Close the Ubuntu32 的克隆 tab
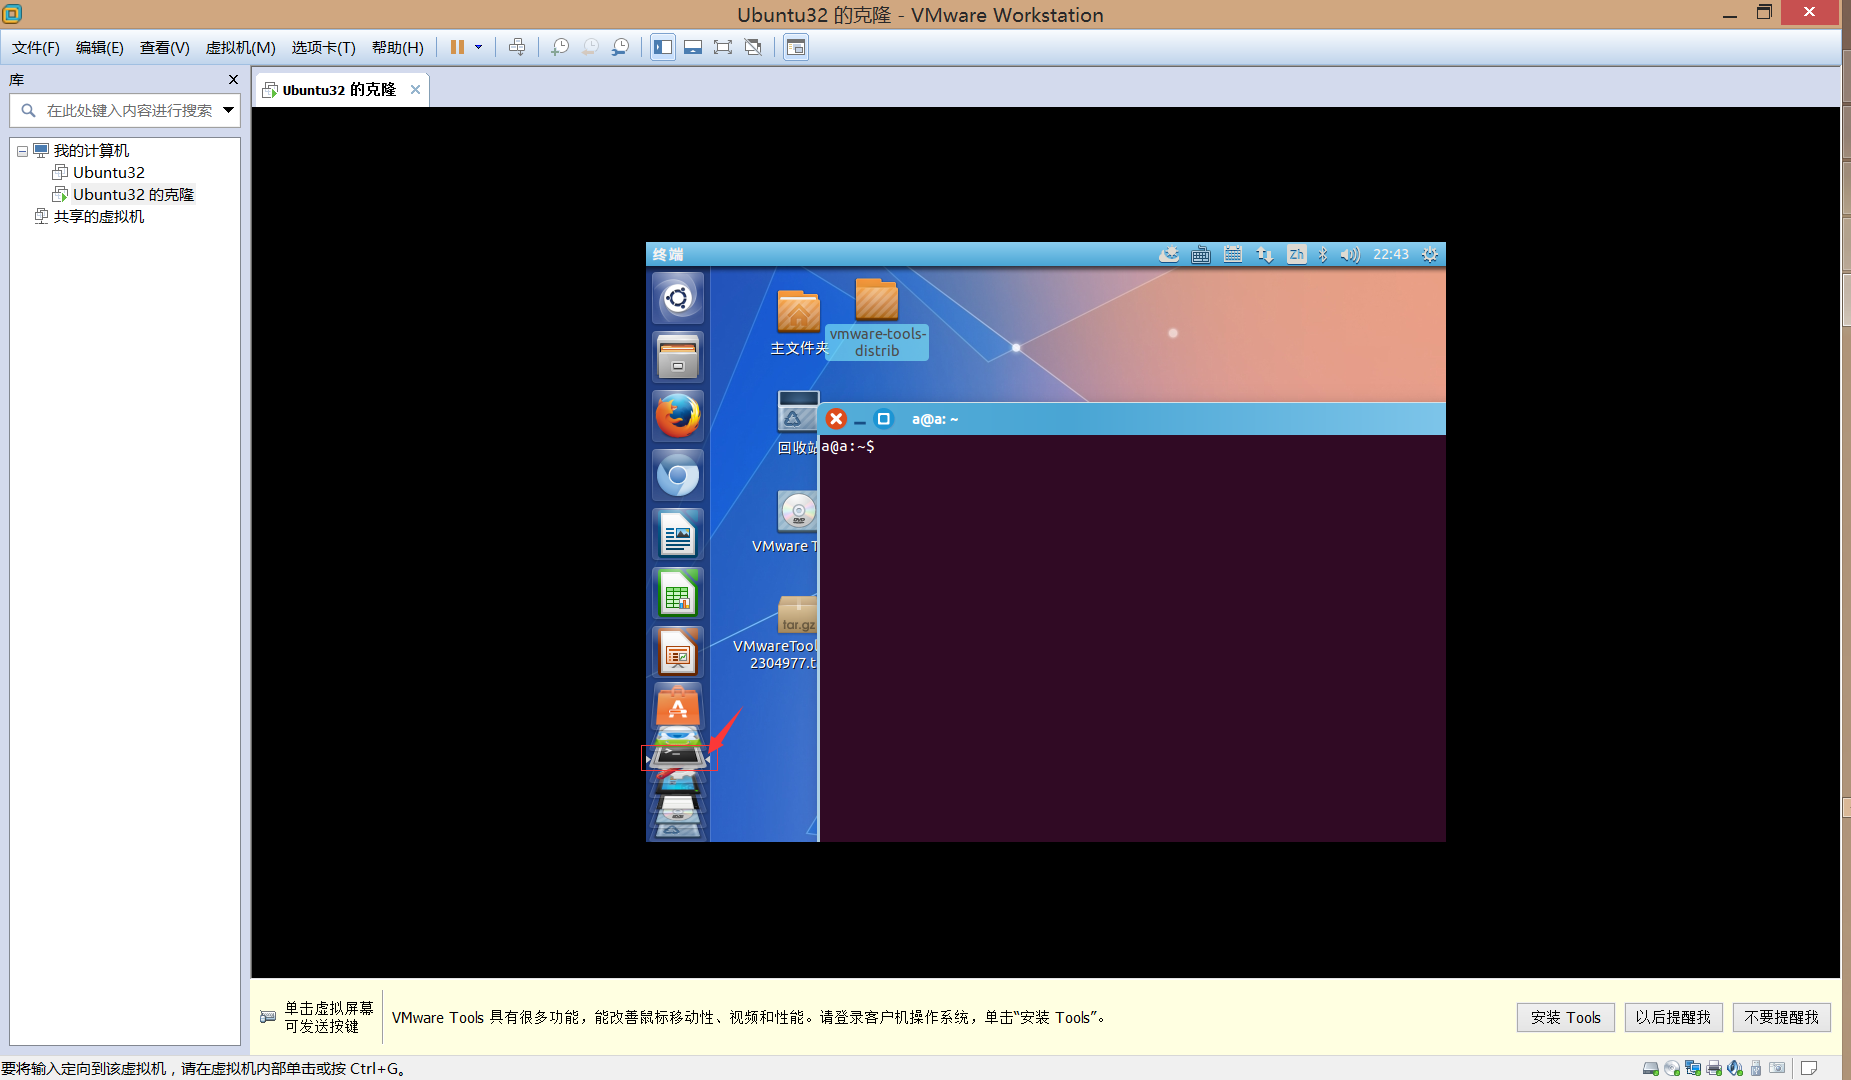The image size is (1851, 1080). [416, 90]
